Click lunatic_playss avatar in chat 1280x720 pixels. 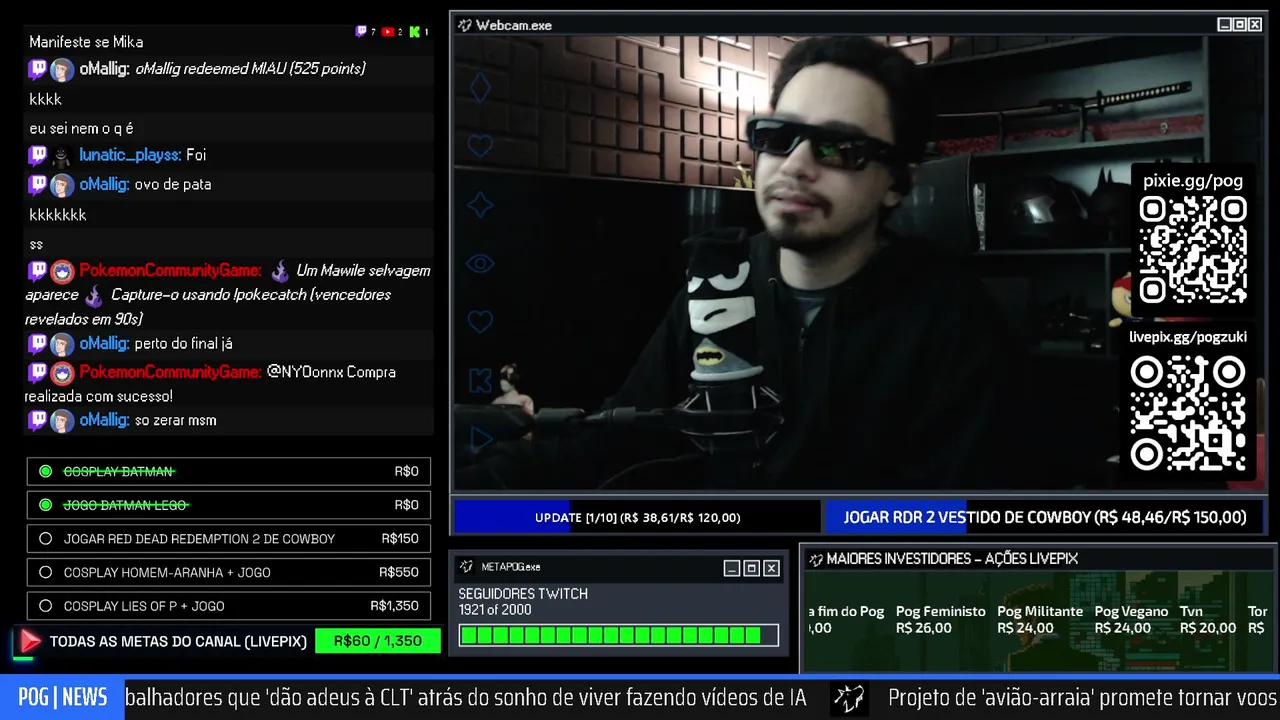pos(62,156)
